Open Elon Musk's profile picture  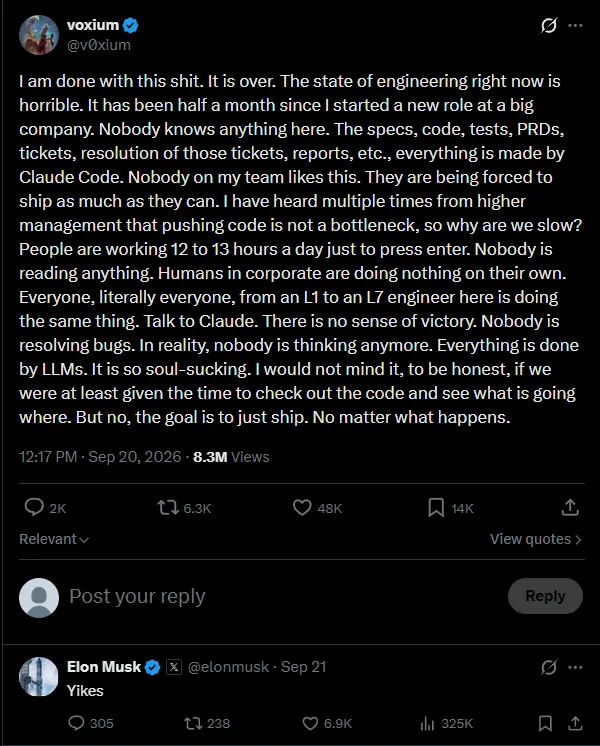pos(39,677)
